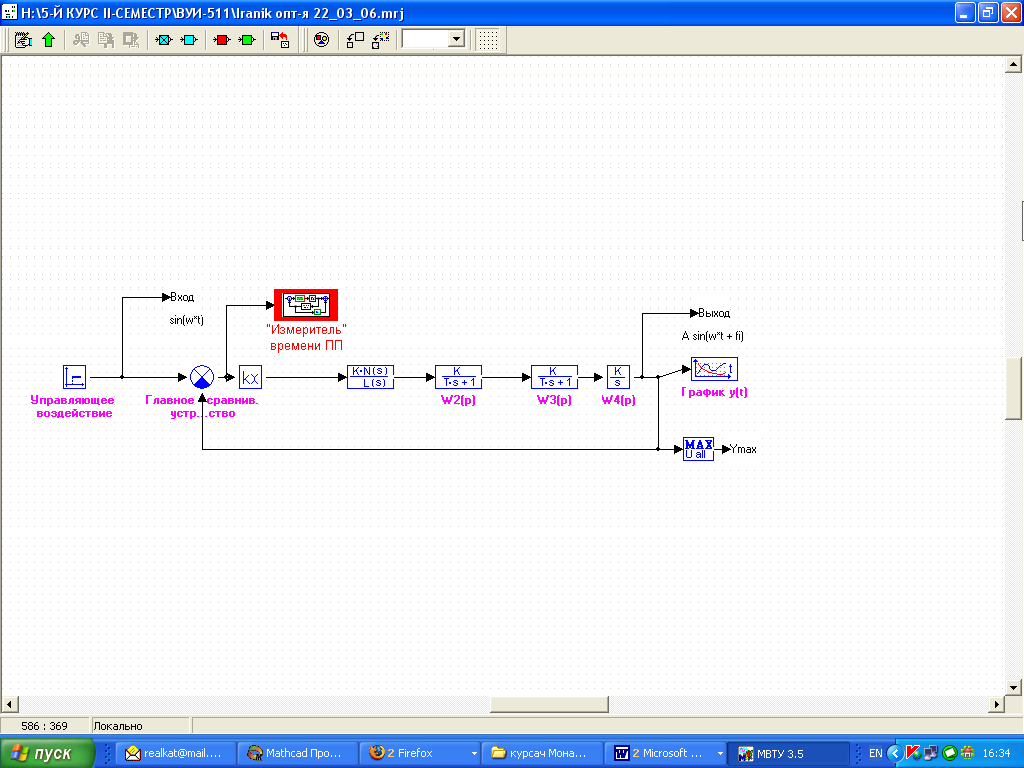Switch to курсач Мона... folder window
This screenshot has height=768, width=1024.
click(541, 754)
